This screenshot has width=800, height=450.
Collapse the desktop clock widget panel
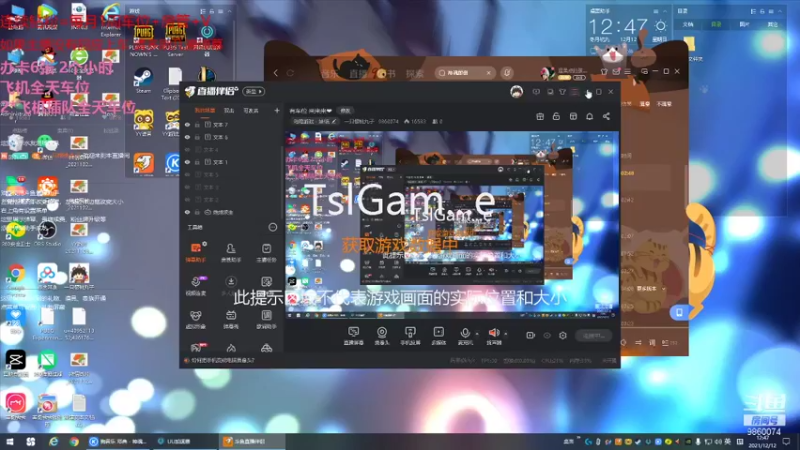point(665,11)
